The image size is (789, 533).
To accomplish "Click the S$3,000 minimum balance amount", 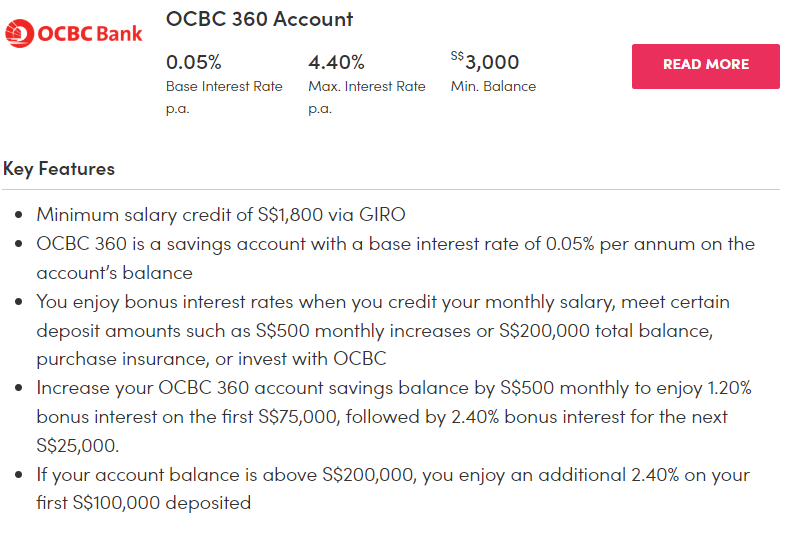I will click(491, 63).
